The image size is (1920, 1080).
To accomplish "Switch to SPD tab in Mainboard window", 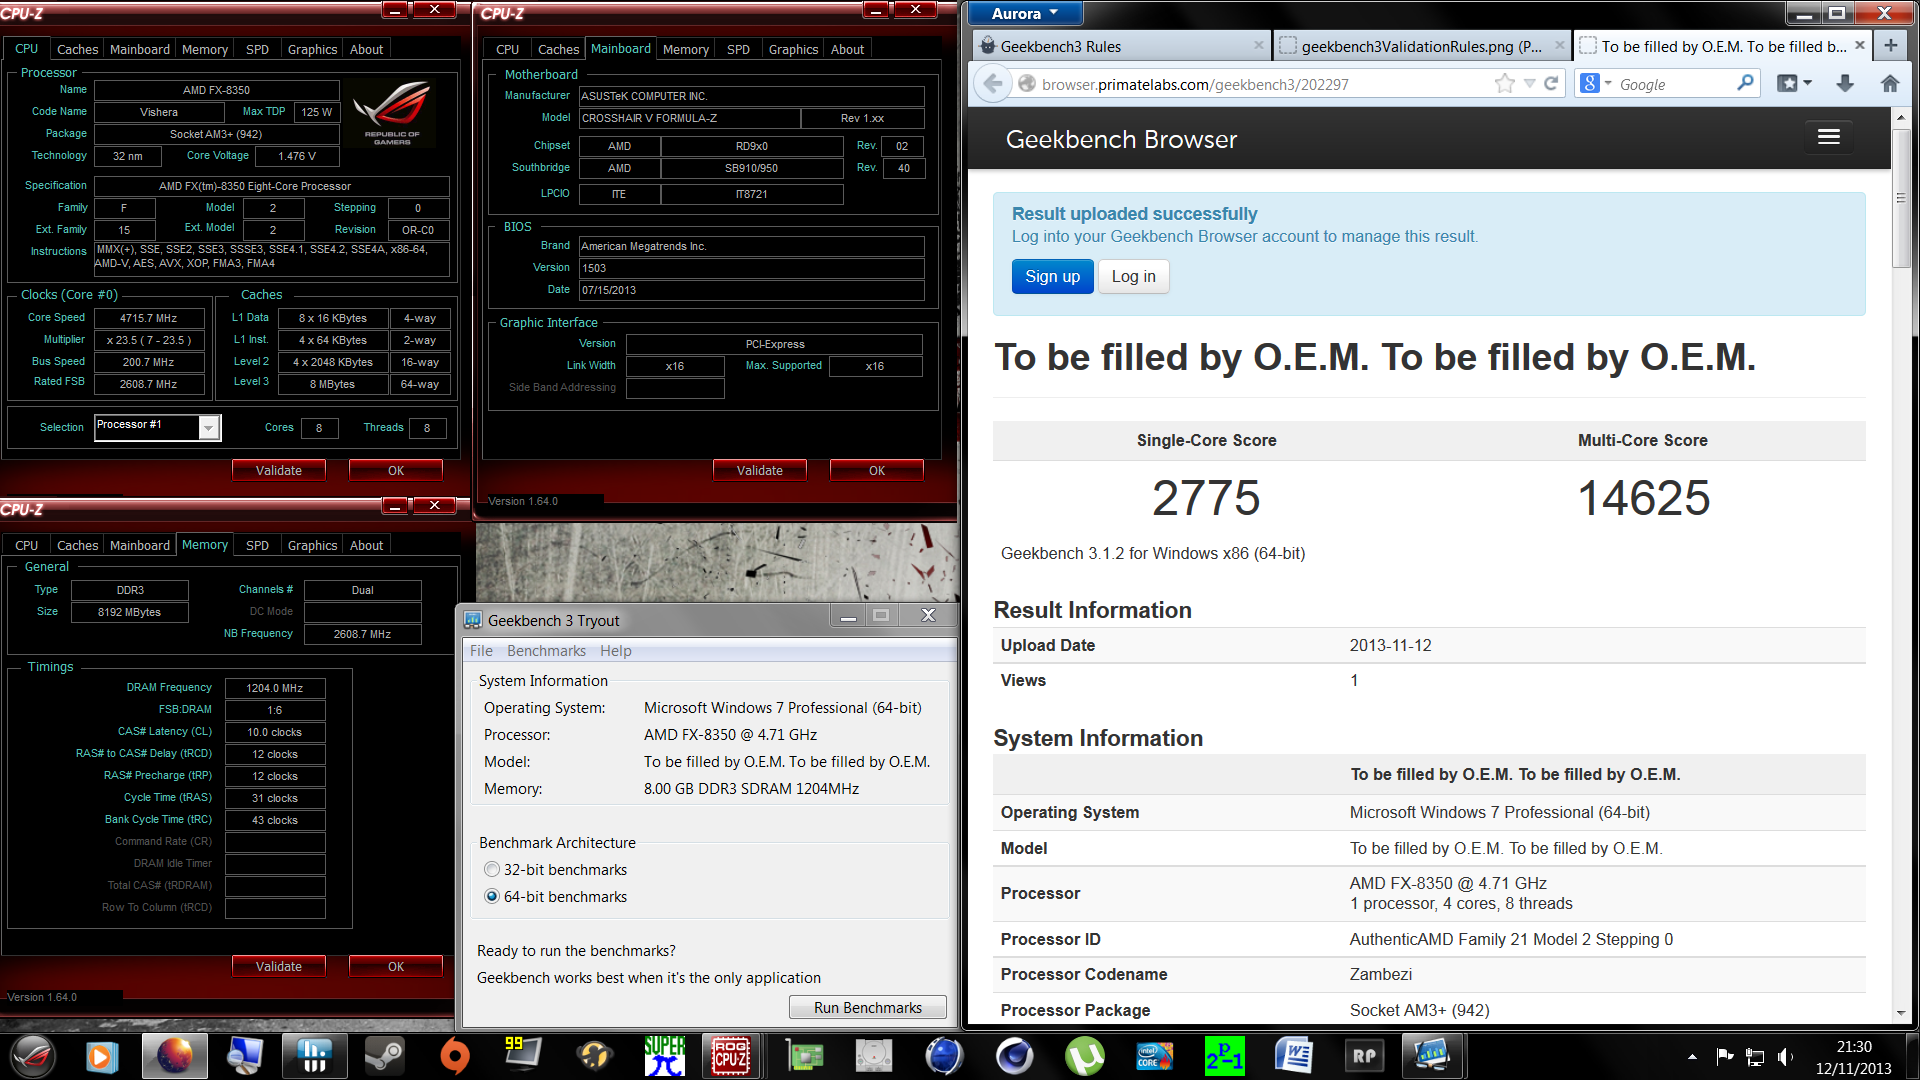I will coord(738,49).
